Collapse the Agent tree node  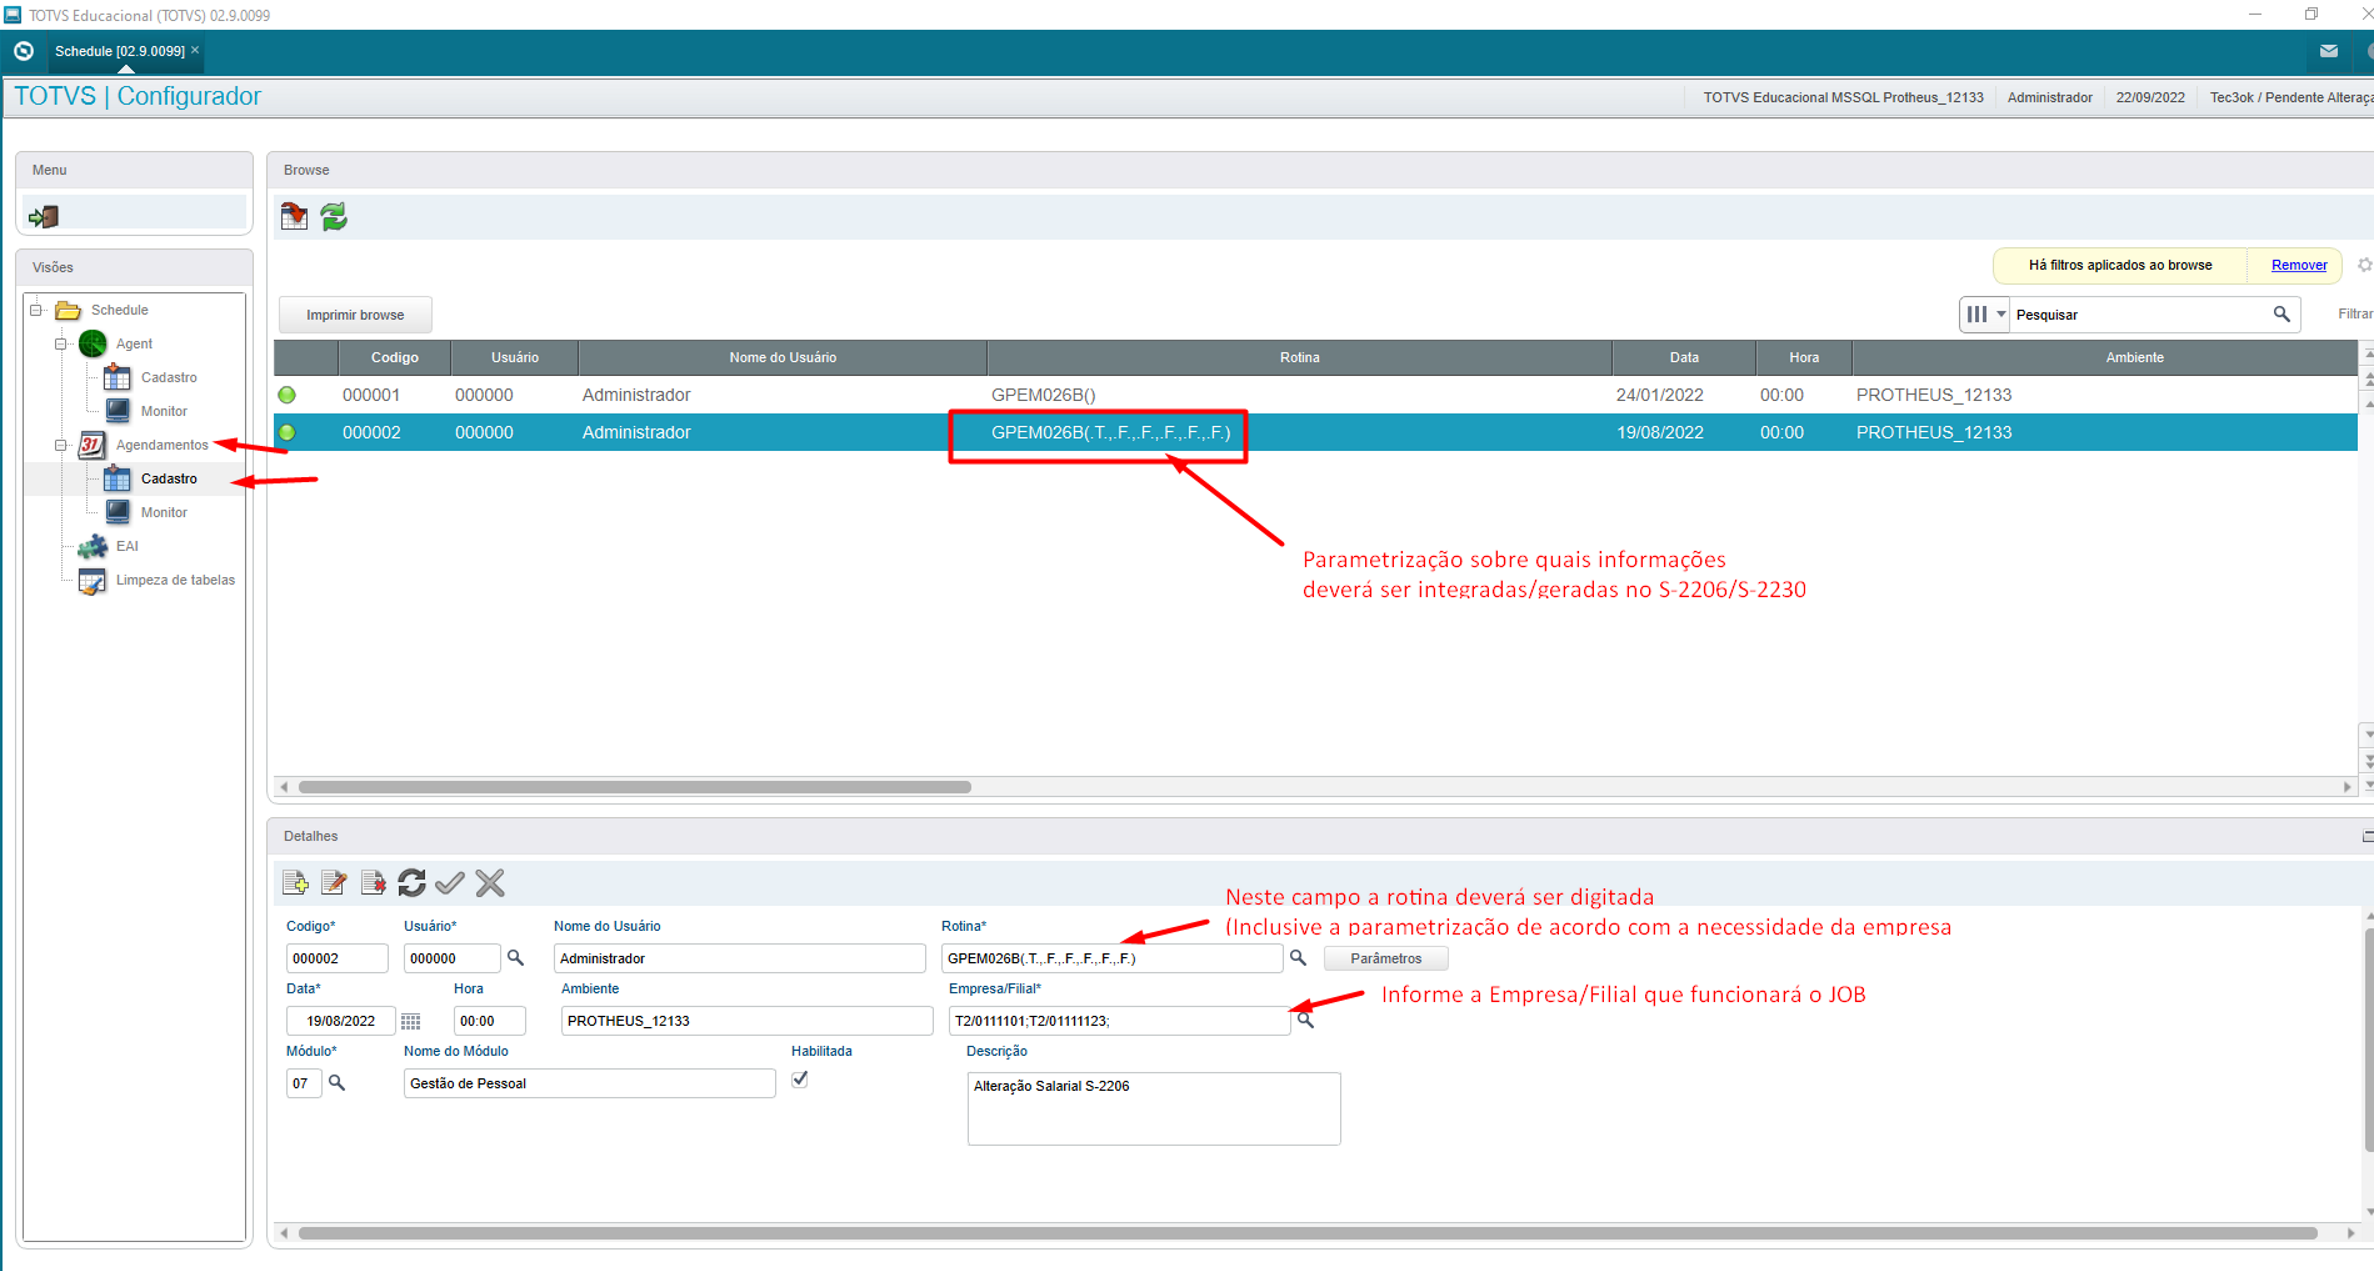(61, 344)
